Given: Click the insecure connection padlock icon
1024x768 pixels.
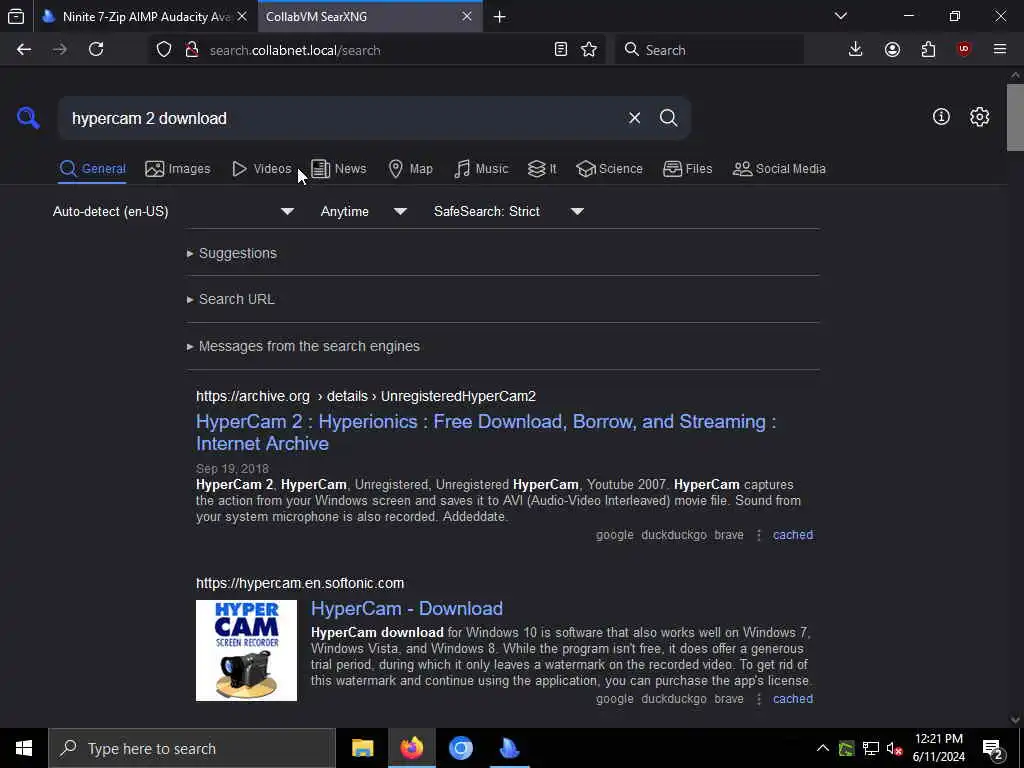Looking at the screenshot, I should pos(191,50).
